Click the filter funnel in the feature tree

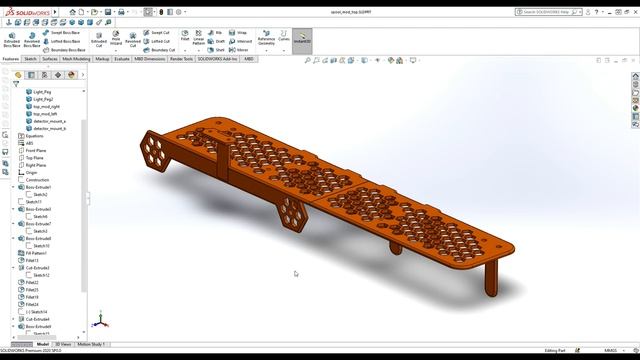(x=16, y=84)
